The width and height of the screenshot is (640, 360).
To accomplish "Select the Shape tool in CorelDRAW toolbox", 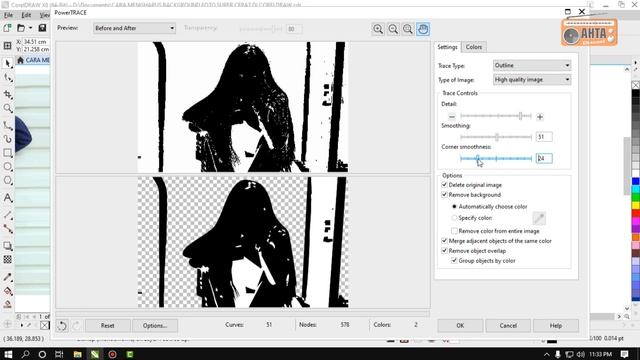I will (8, 78).
